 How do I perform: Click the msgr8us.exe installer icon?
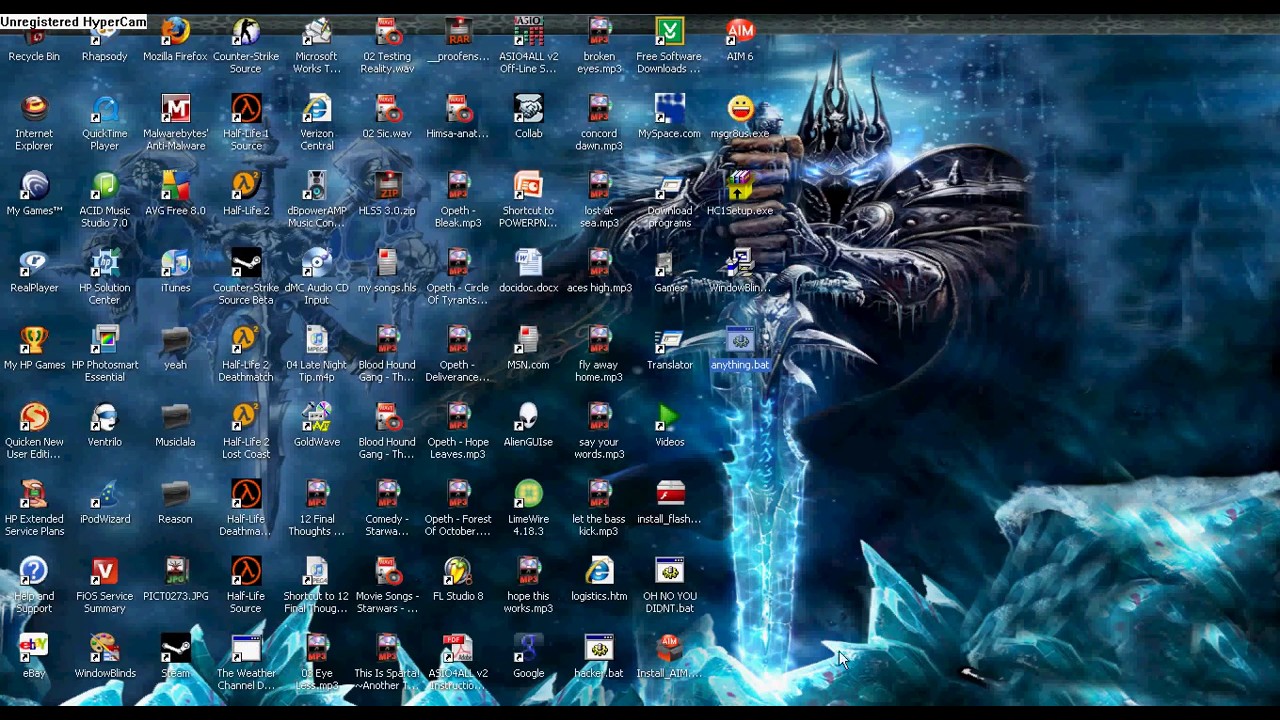740,116
